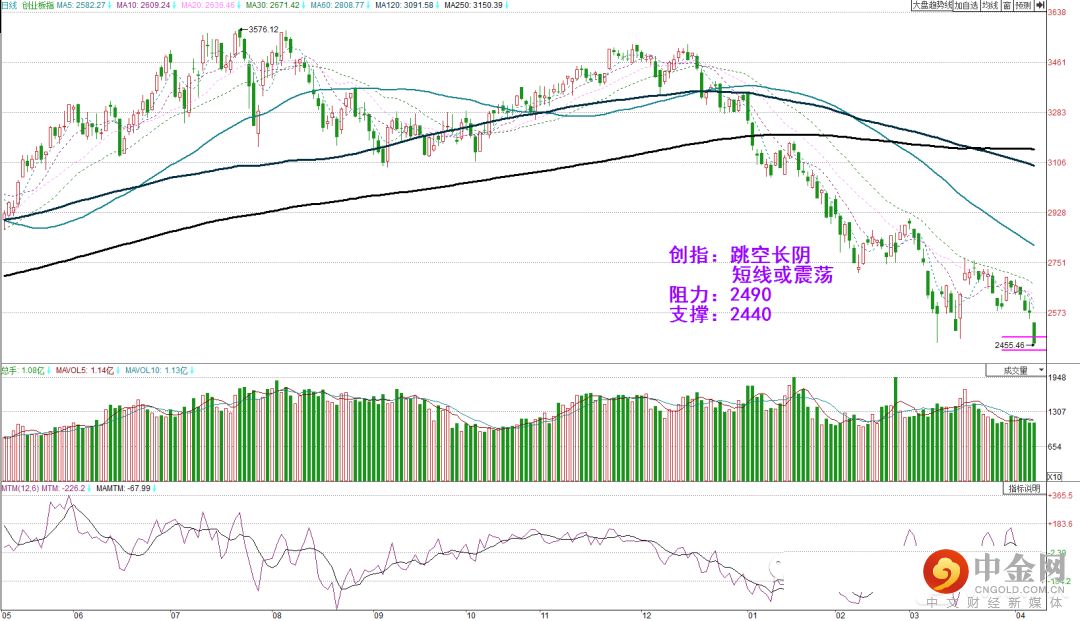
Task: Click the 2751 price axis label
Action: click(x=1057, y=262)
